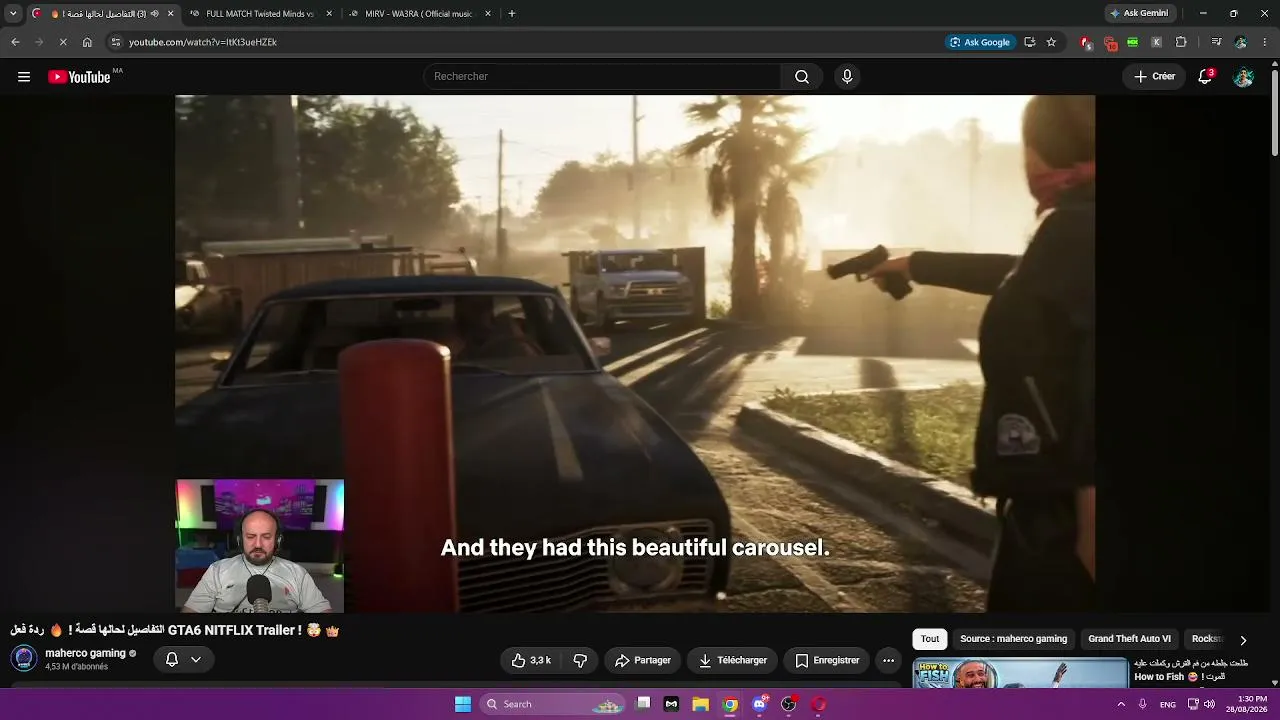Save the video with Enregistrer
The height and width of the screenshot is (720, 1280).
point(827,660)
